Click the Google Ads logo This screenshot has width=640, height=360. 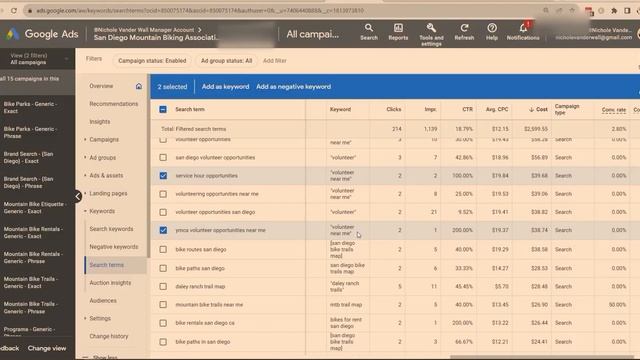(42, 34)
